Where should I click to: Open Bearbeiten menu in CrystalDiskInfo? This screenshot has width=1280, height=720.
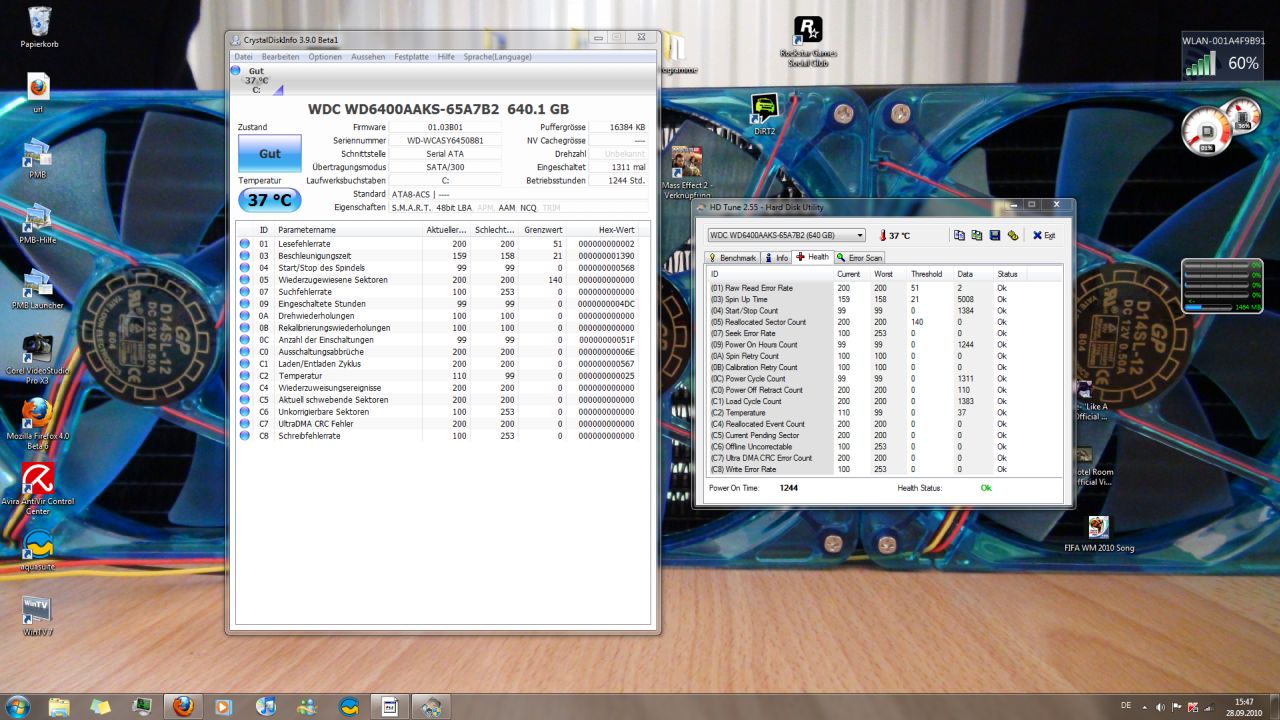(280, 57)
